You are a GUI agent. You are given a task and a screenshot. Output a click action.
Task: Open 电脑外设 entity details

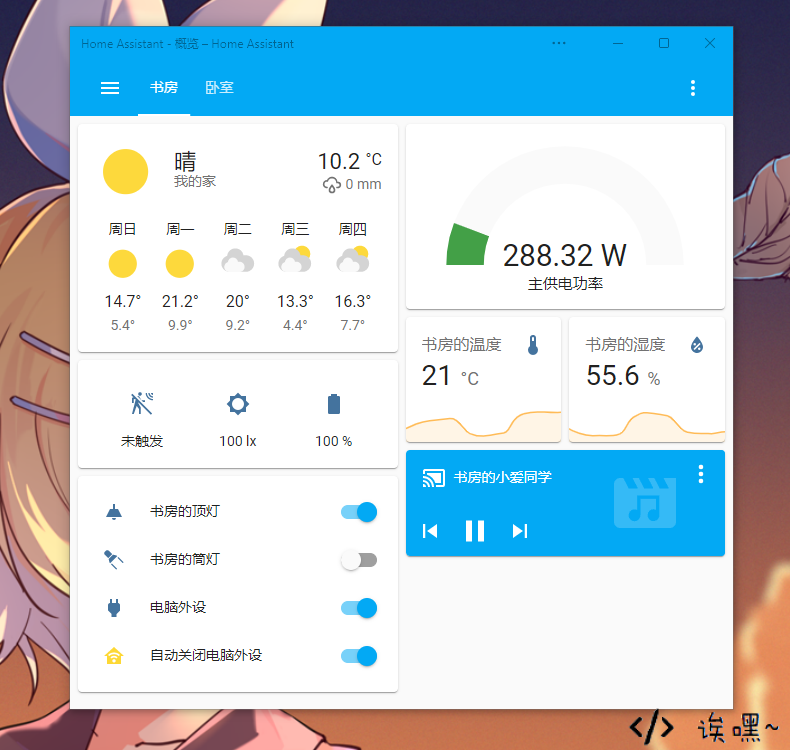point(178,607)
